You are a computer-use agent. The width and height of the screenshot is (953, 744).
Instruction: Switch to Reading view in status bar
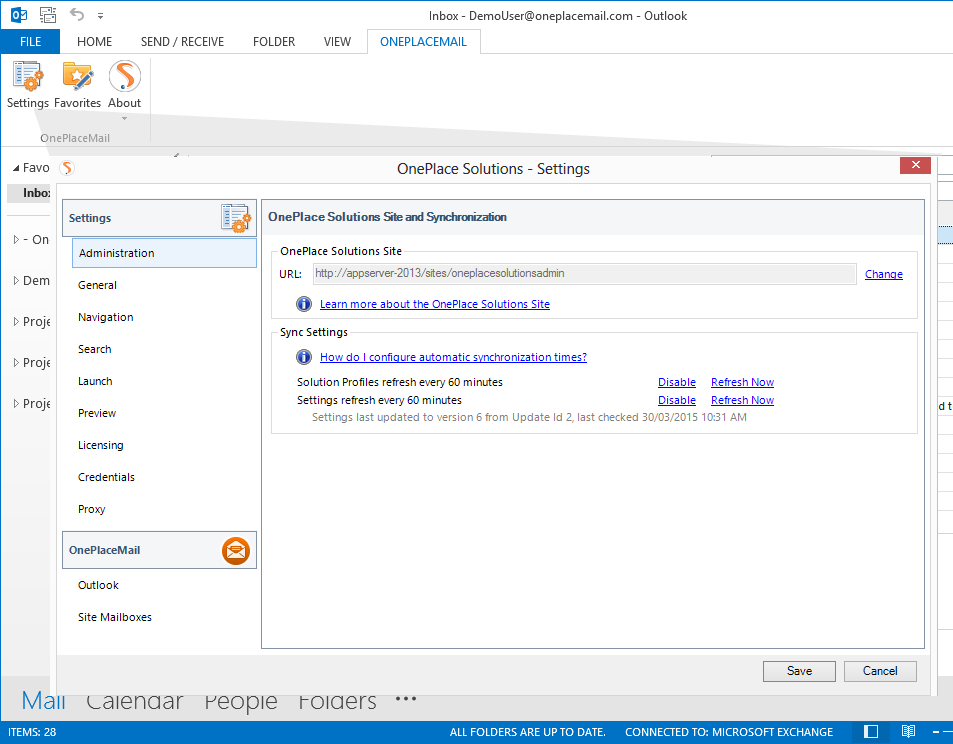point(908,732)
